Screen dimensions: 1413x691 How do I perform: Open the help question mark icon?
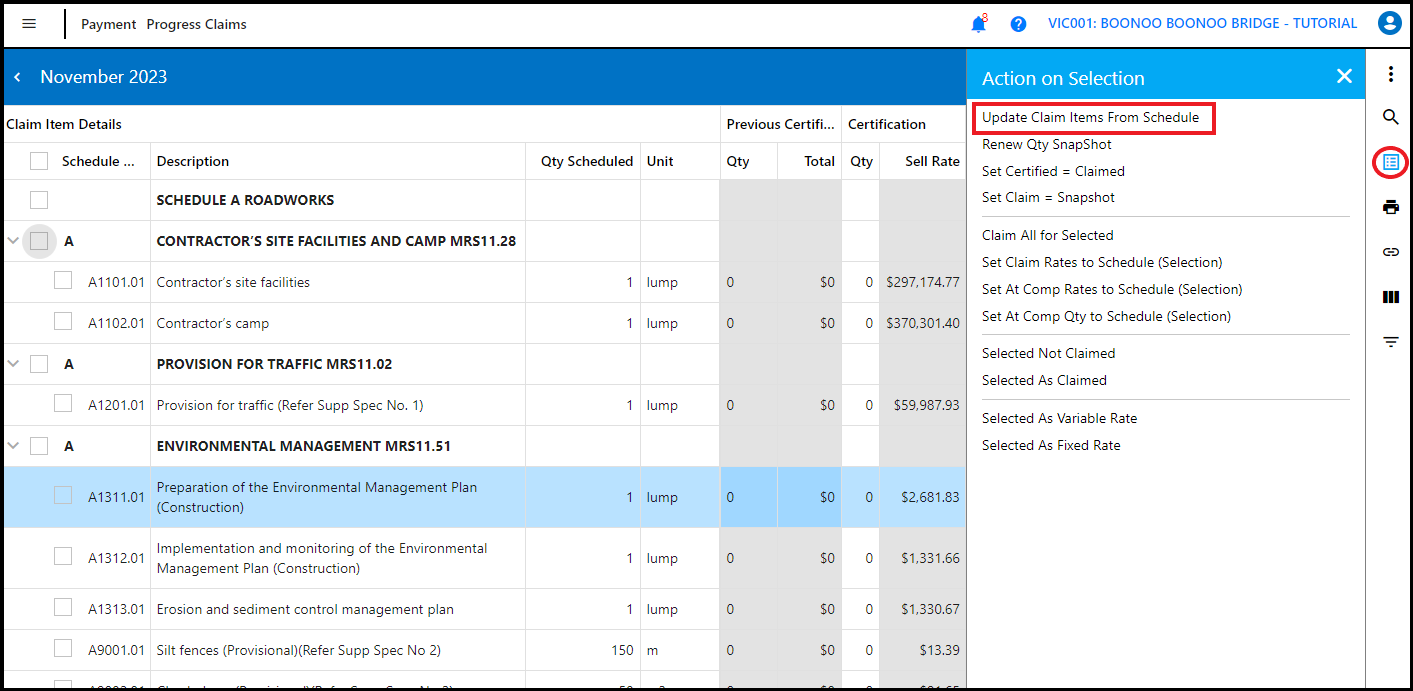coord(1018,24)
